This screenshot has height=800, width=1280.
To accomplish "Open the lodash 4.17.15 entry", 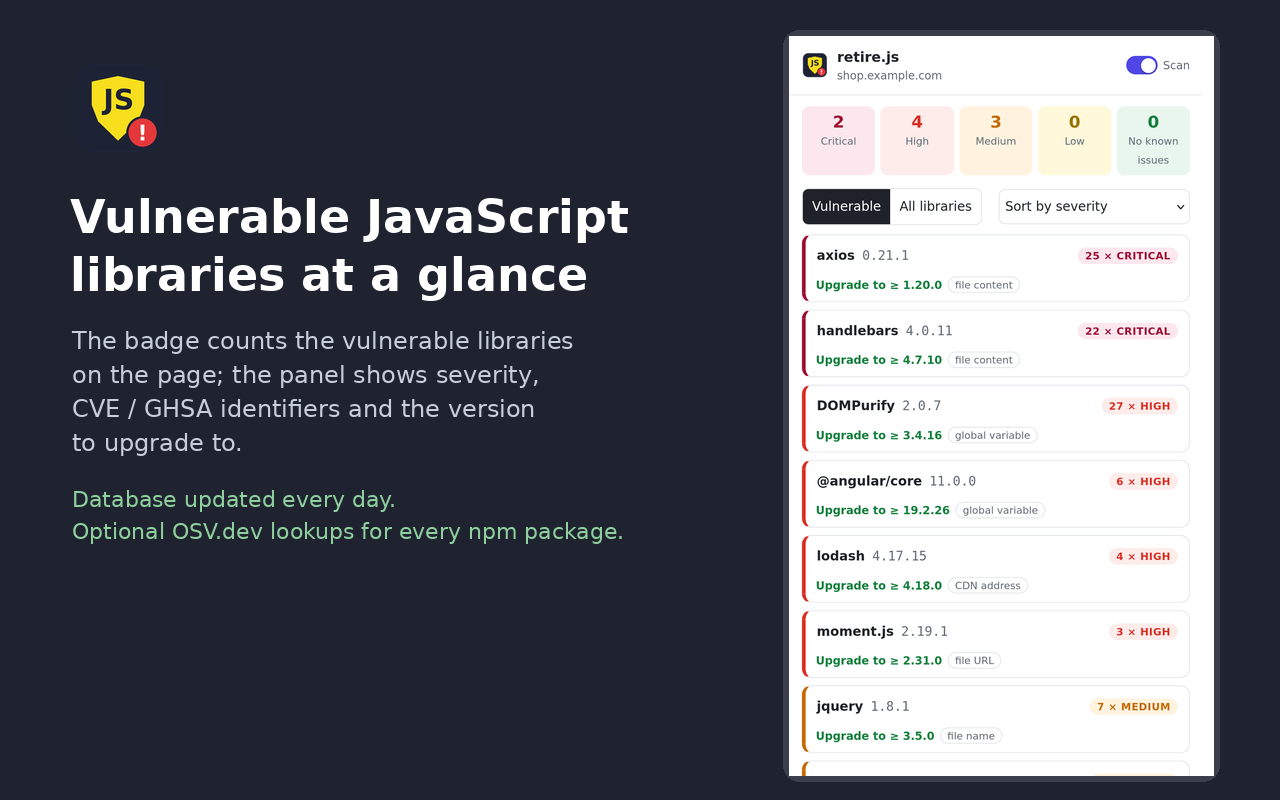I will click(996, 569).
